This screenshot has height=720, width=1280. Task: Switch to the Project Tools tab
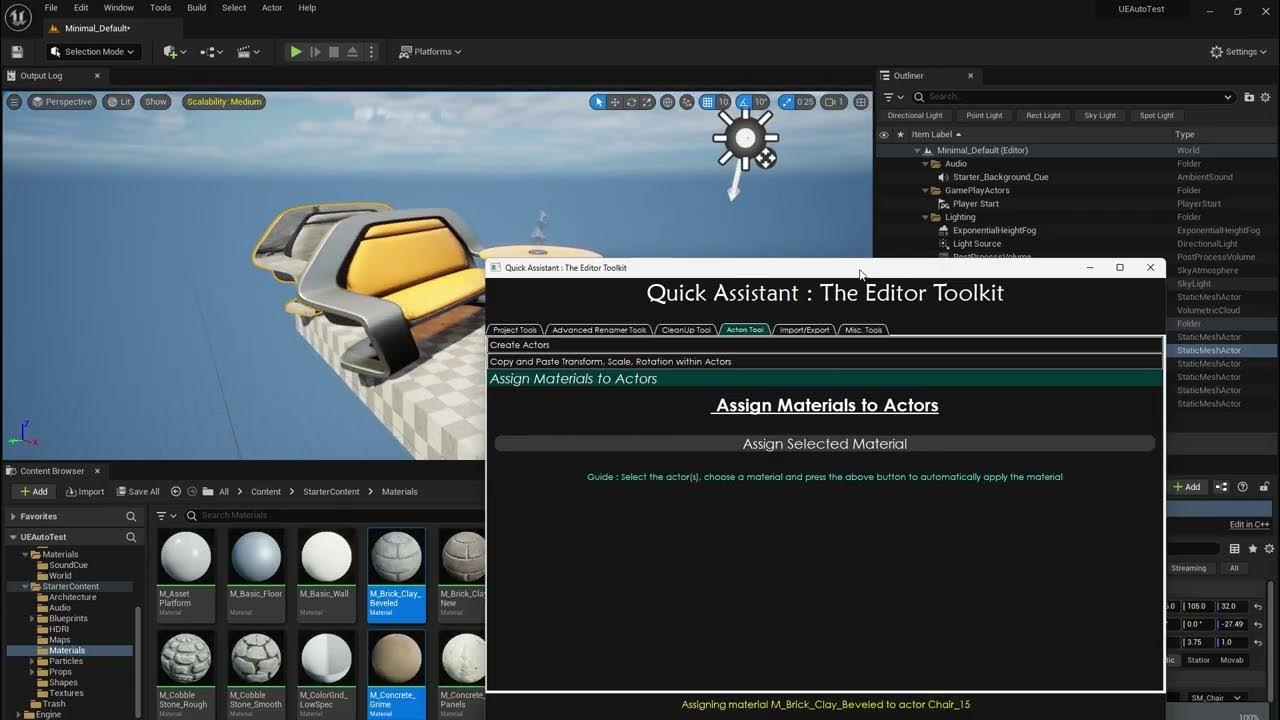coord(515,330)
